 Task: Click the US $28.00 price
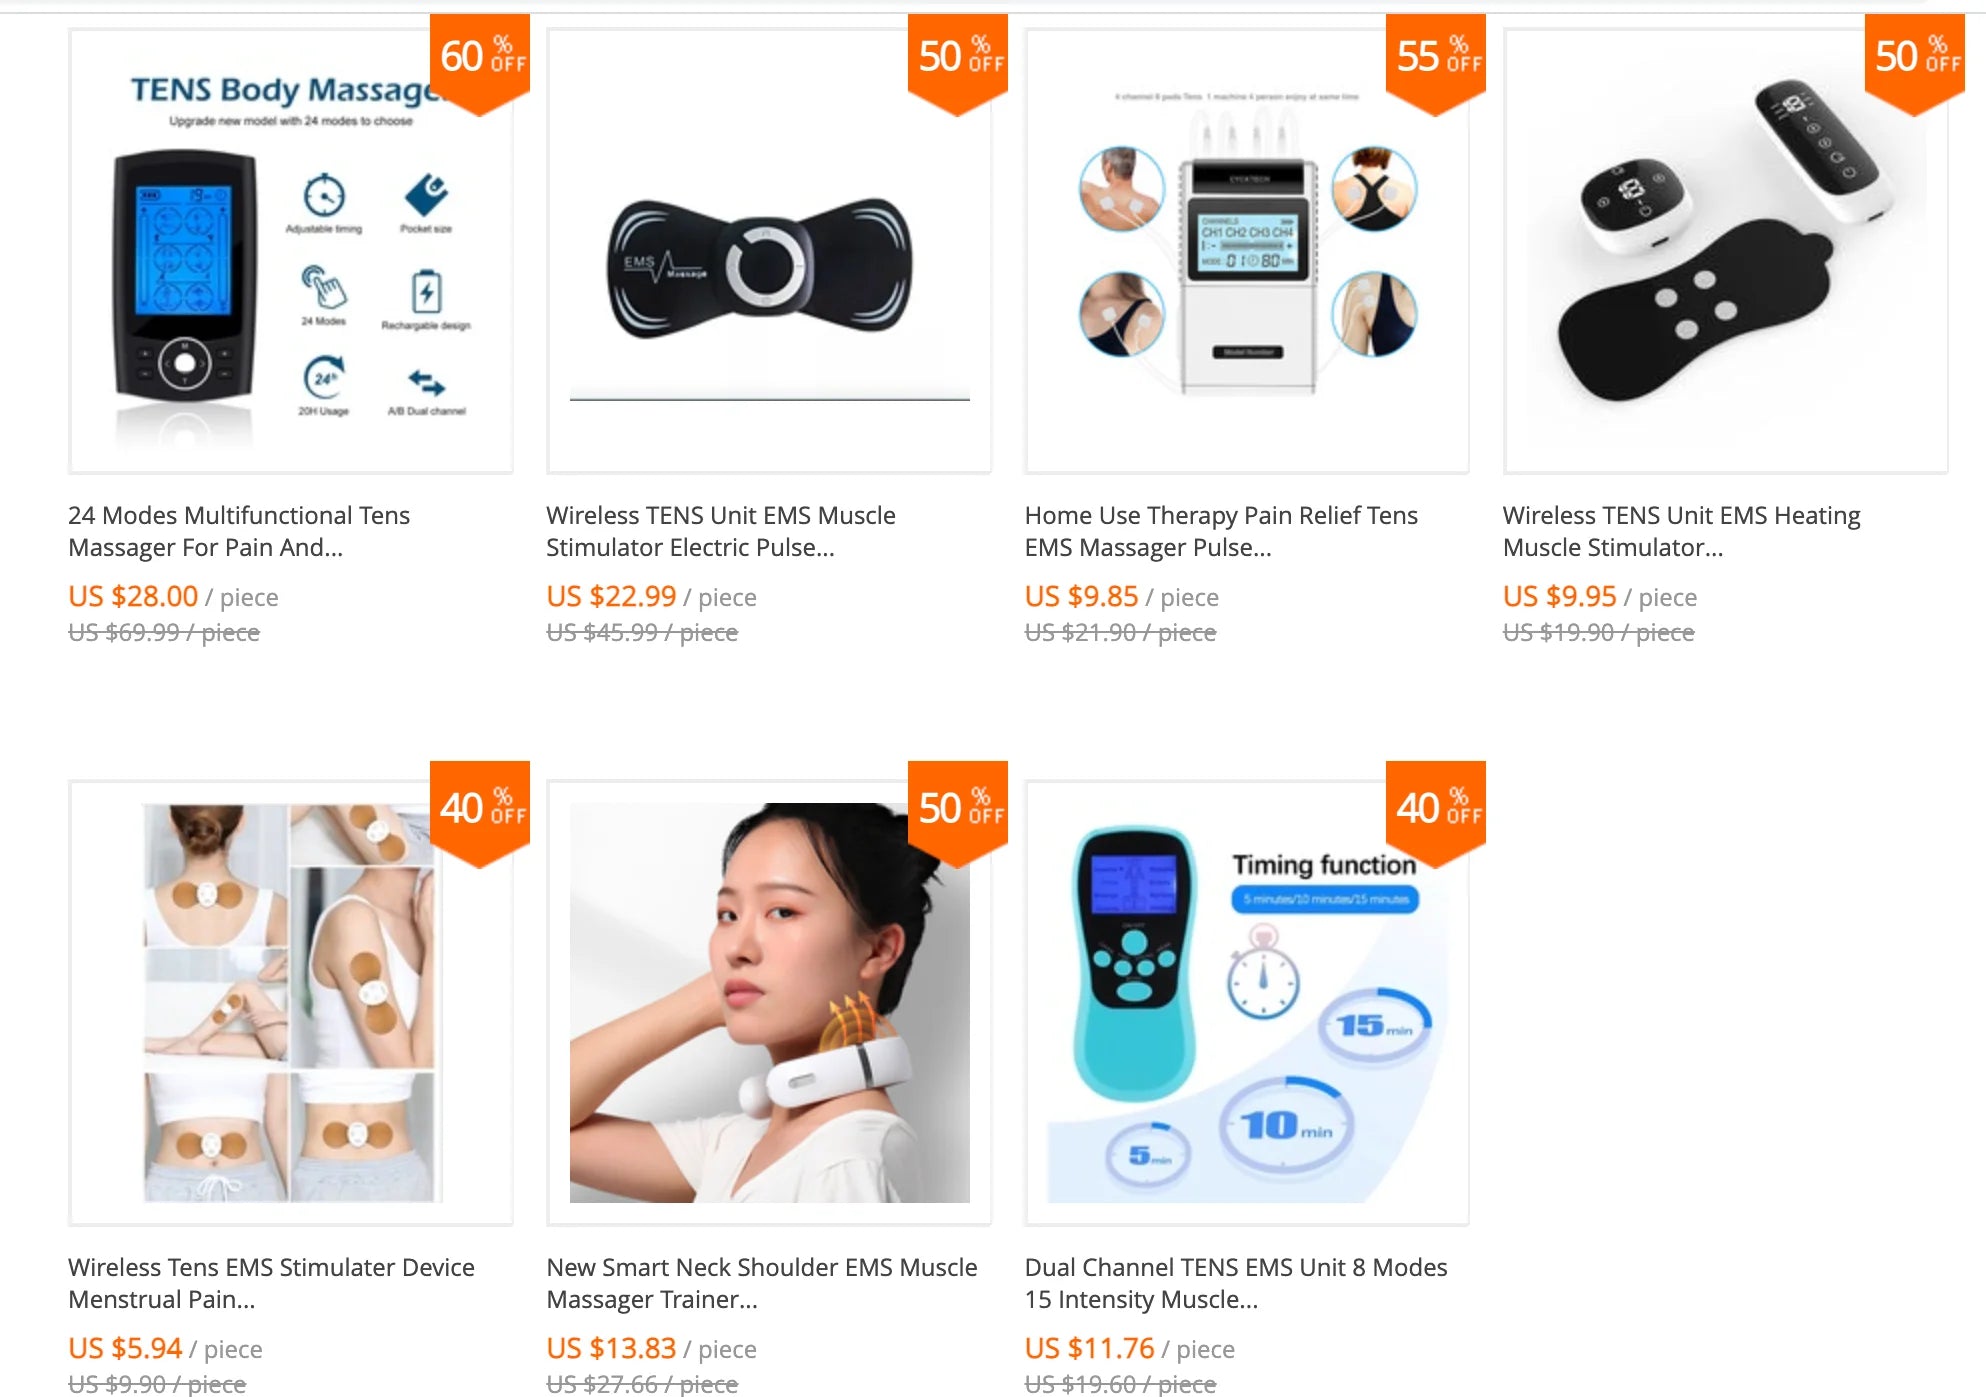tap(133, 596)
